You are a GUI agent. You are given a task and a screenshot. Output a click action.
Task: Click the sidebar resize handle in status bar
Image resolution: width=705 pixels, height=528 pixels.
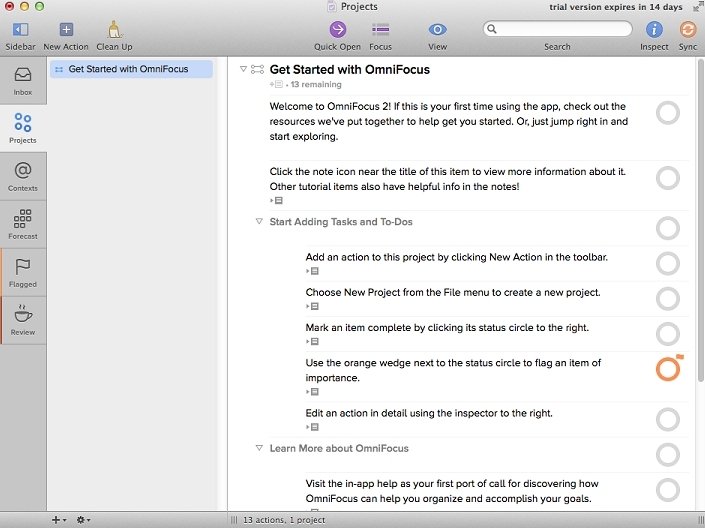[x=234, y=520]
